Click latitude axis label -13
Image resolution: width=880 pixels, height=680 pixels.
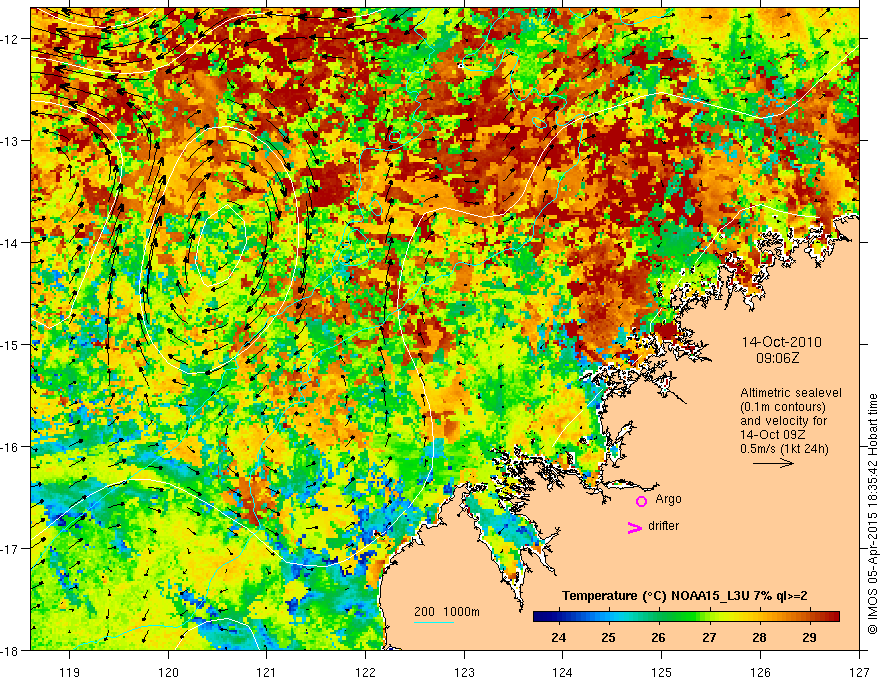click(11, 141)
